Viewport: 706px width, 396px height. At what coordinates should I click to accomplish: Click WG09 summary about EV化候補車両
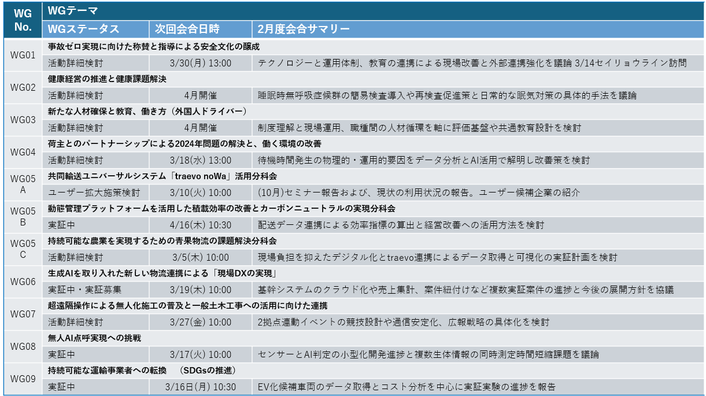(407, 387)
